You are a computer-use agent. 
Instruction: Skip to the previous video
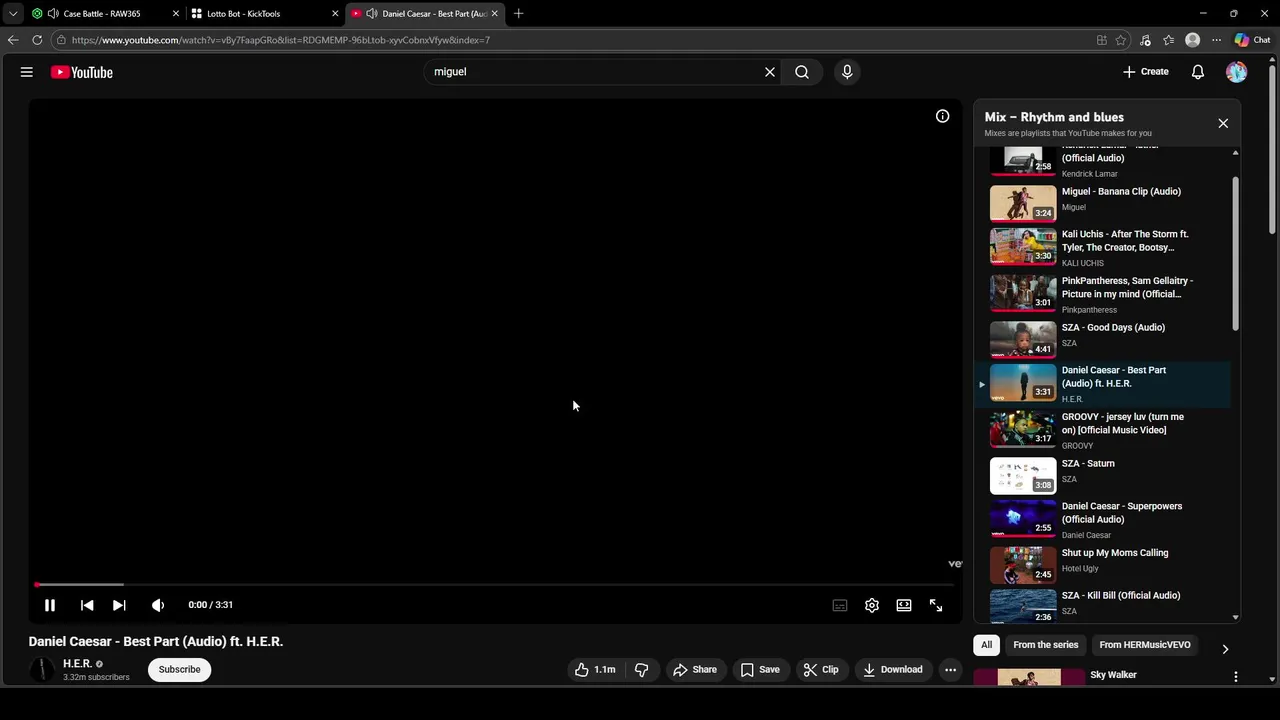pyautogui.click(x=87, y=605)
